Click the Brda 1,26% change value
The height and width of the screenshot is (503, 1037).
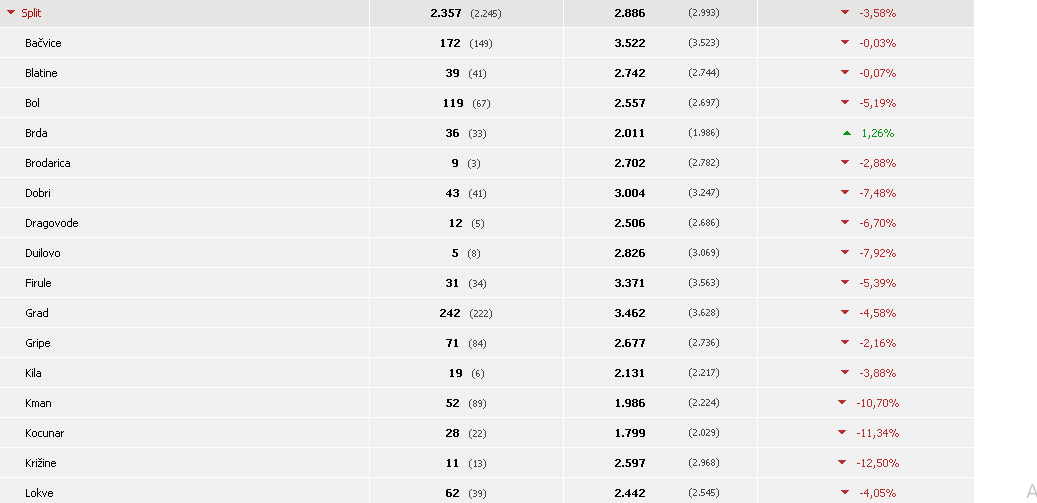point(878,133)
